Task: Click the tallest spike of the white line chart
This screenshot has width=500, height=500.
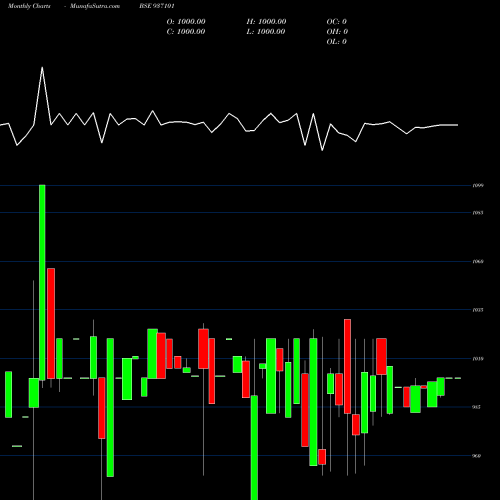Action: click(42, 68)
